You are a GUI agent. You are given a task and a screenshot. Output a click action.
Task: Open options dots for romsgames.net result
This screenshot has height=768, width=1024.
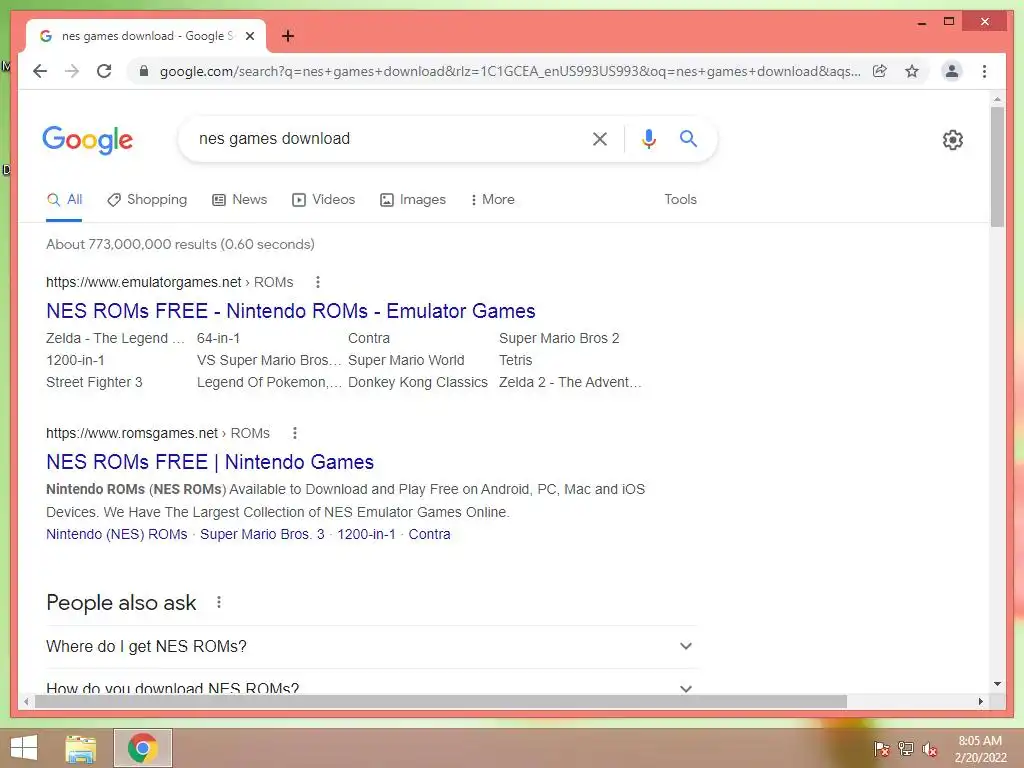pyautogui.click(x=295, y=433)
